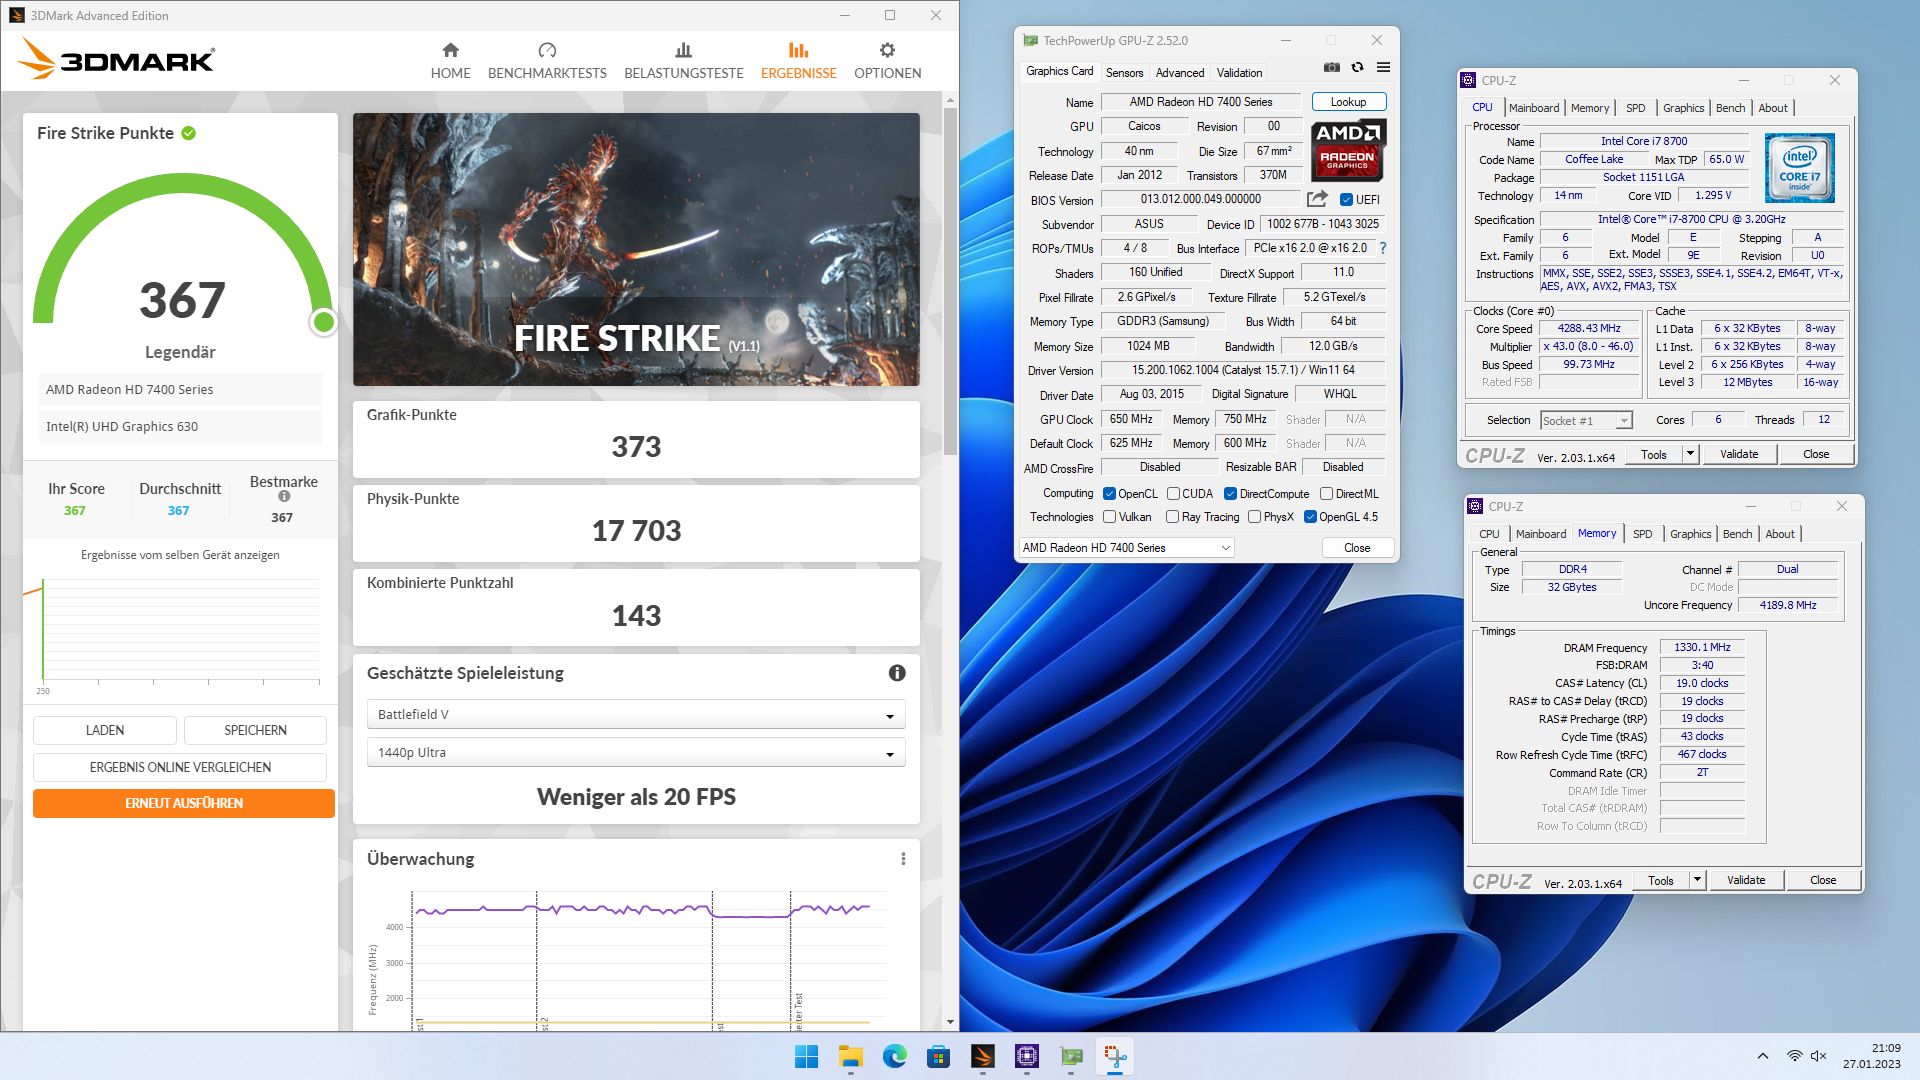Open File Explorer from taskbar
This screenshot has height=1080, width=1920.
click(x=850, y=1056)
